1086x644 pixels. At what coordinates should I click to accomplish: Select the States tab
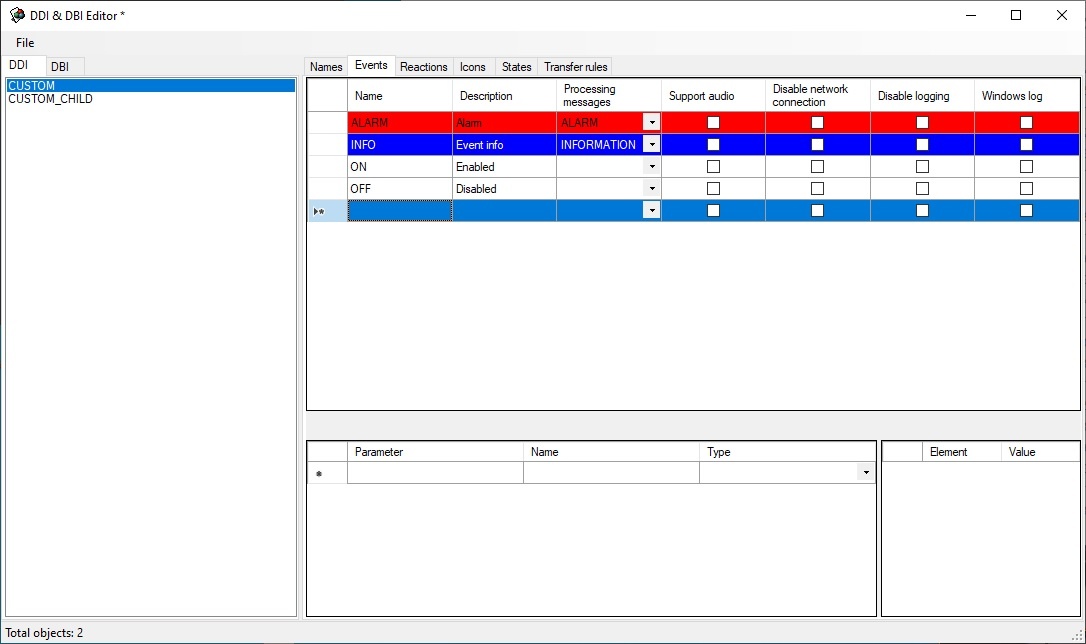pos(516,67)
